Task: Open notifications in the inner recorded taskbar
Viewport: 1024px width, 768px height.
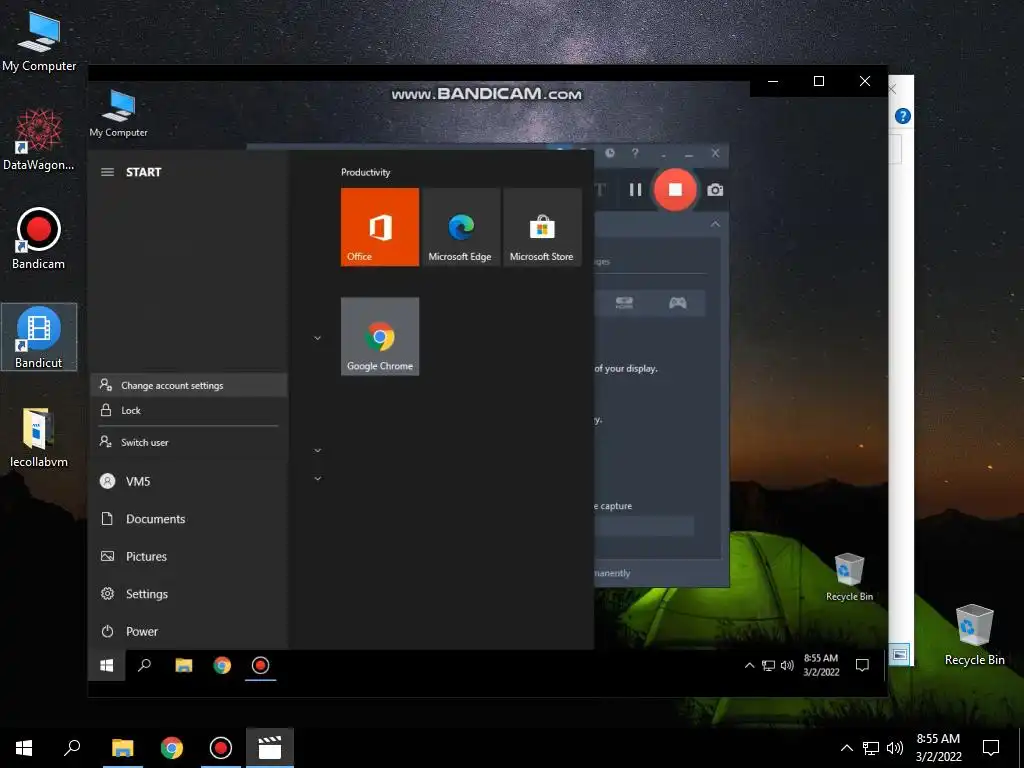Action: [862, 665]
